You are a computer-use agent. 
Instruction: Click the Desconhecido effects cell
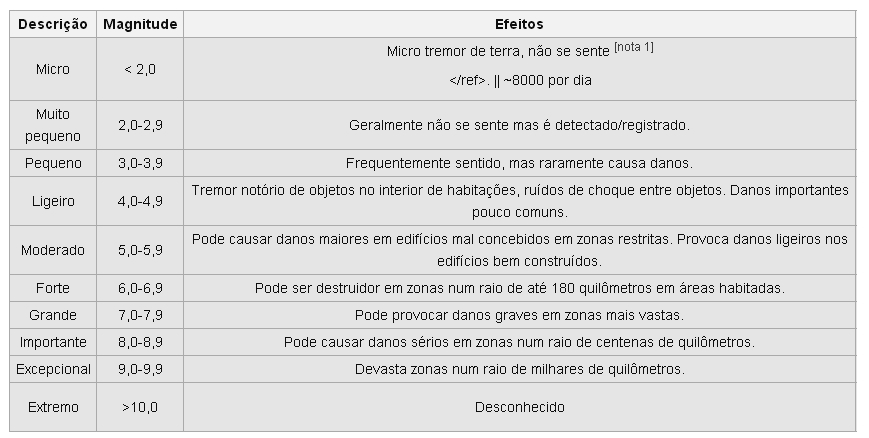(x=519, y=407)
